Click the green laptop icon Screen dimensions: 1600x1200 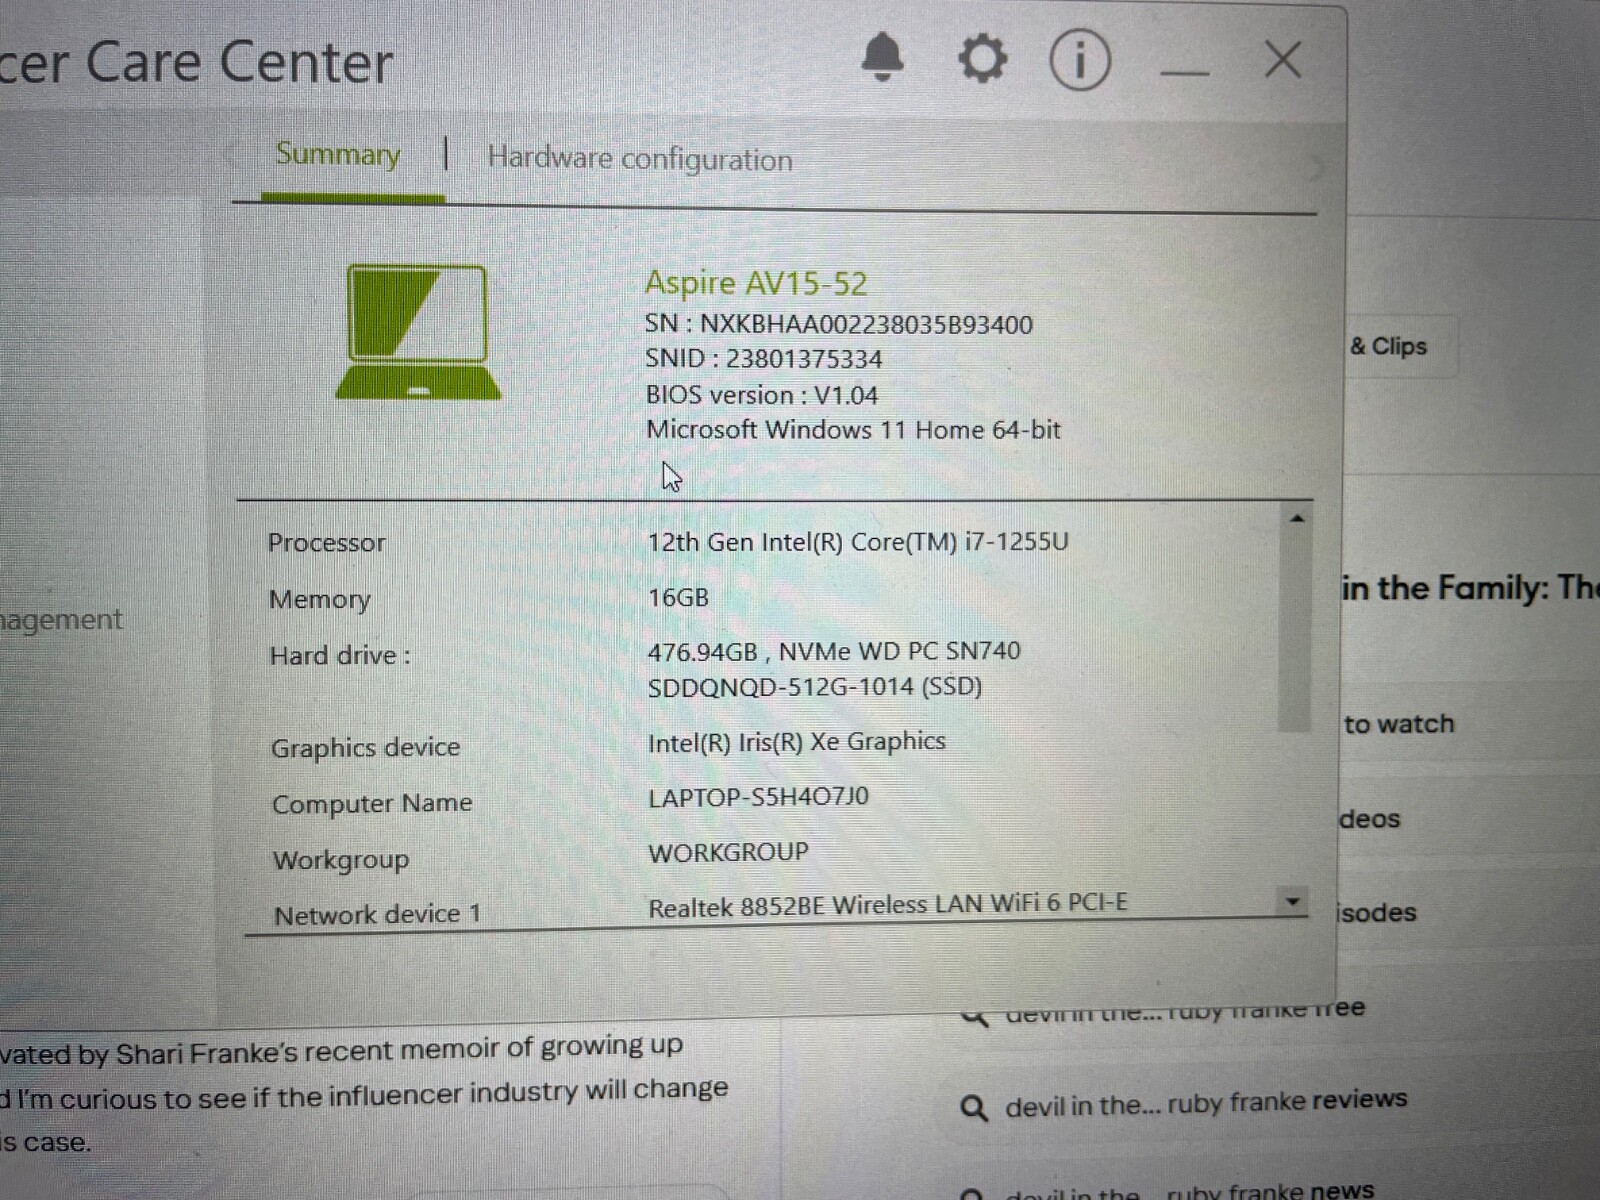point(418,332)
